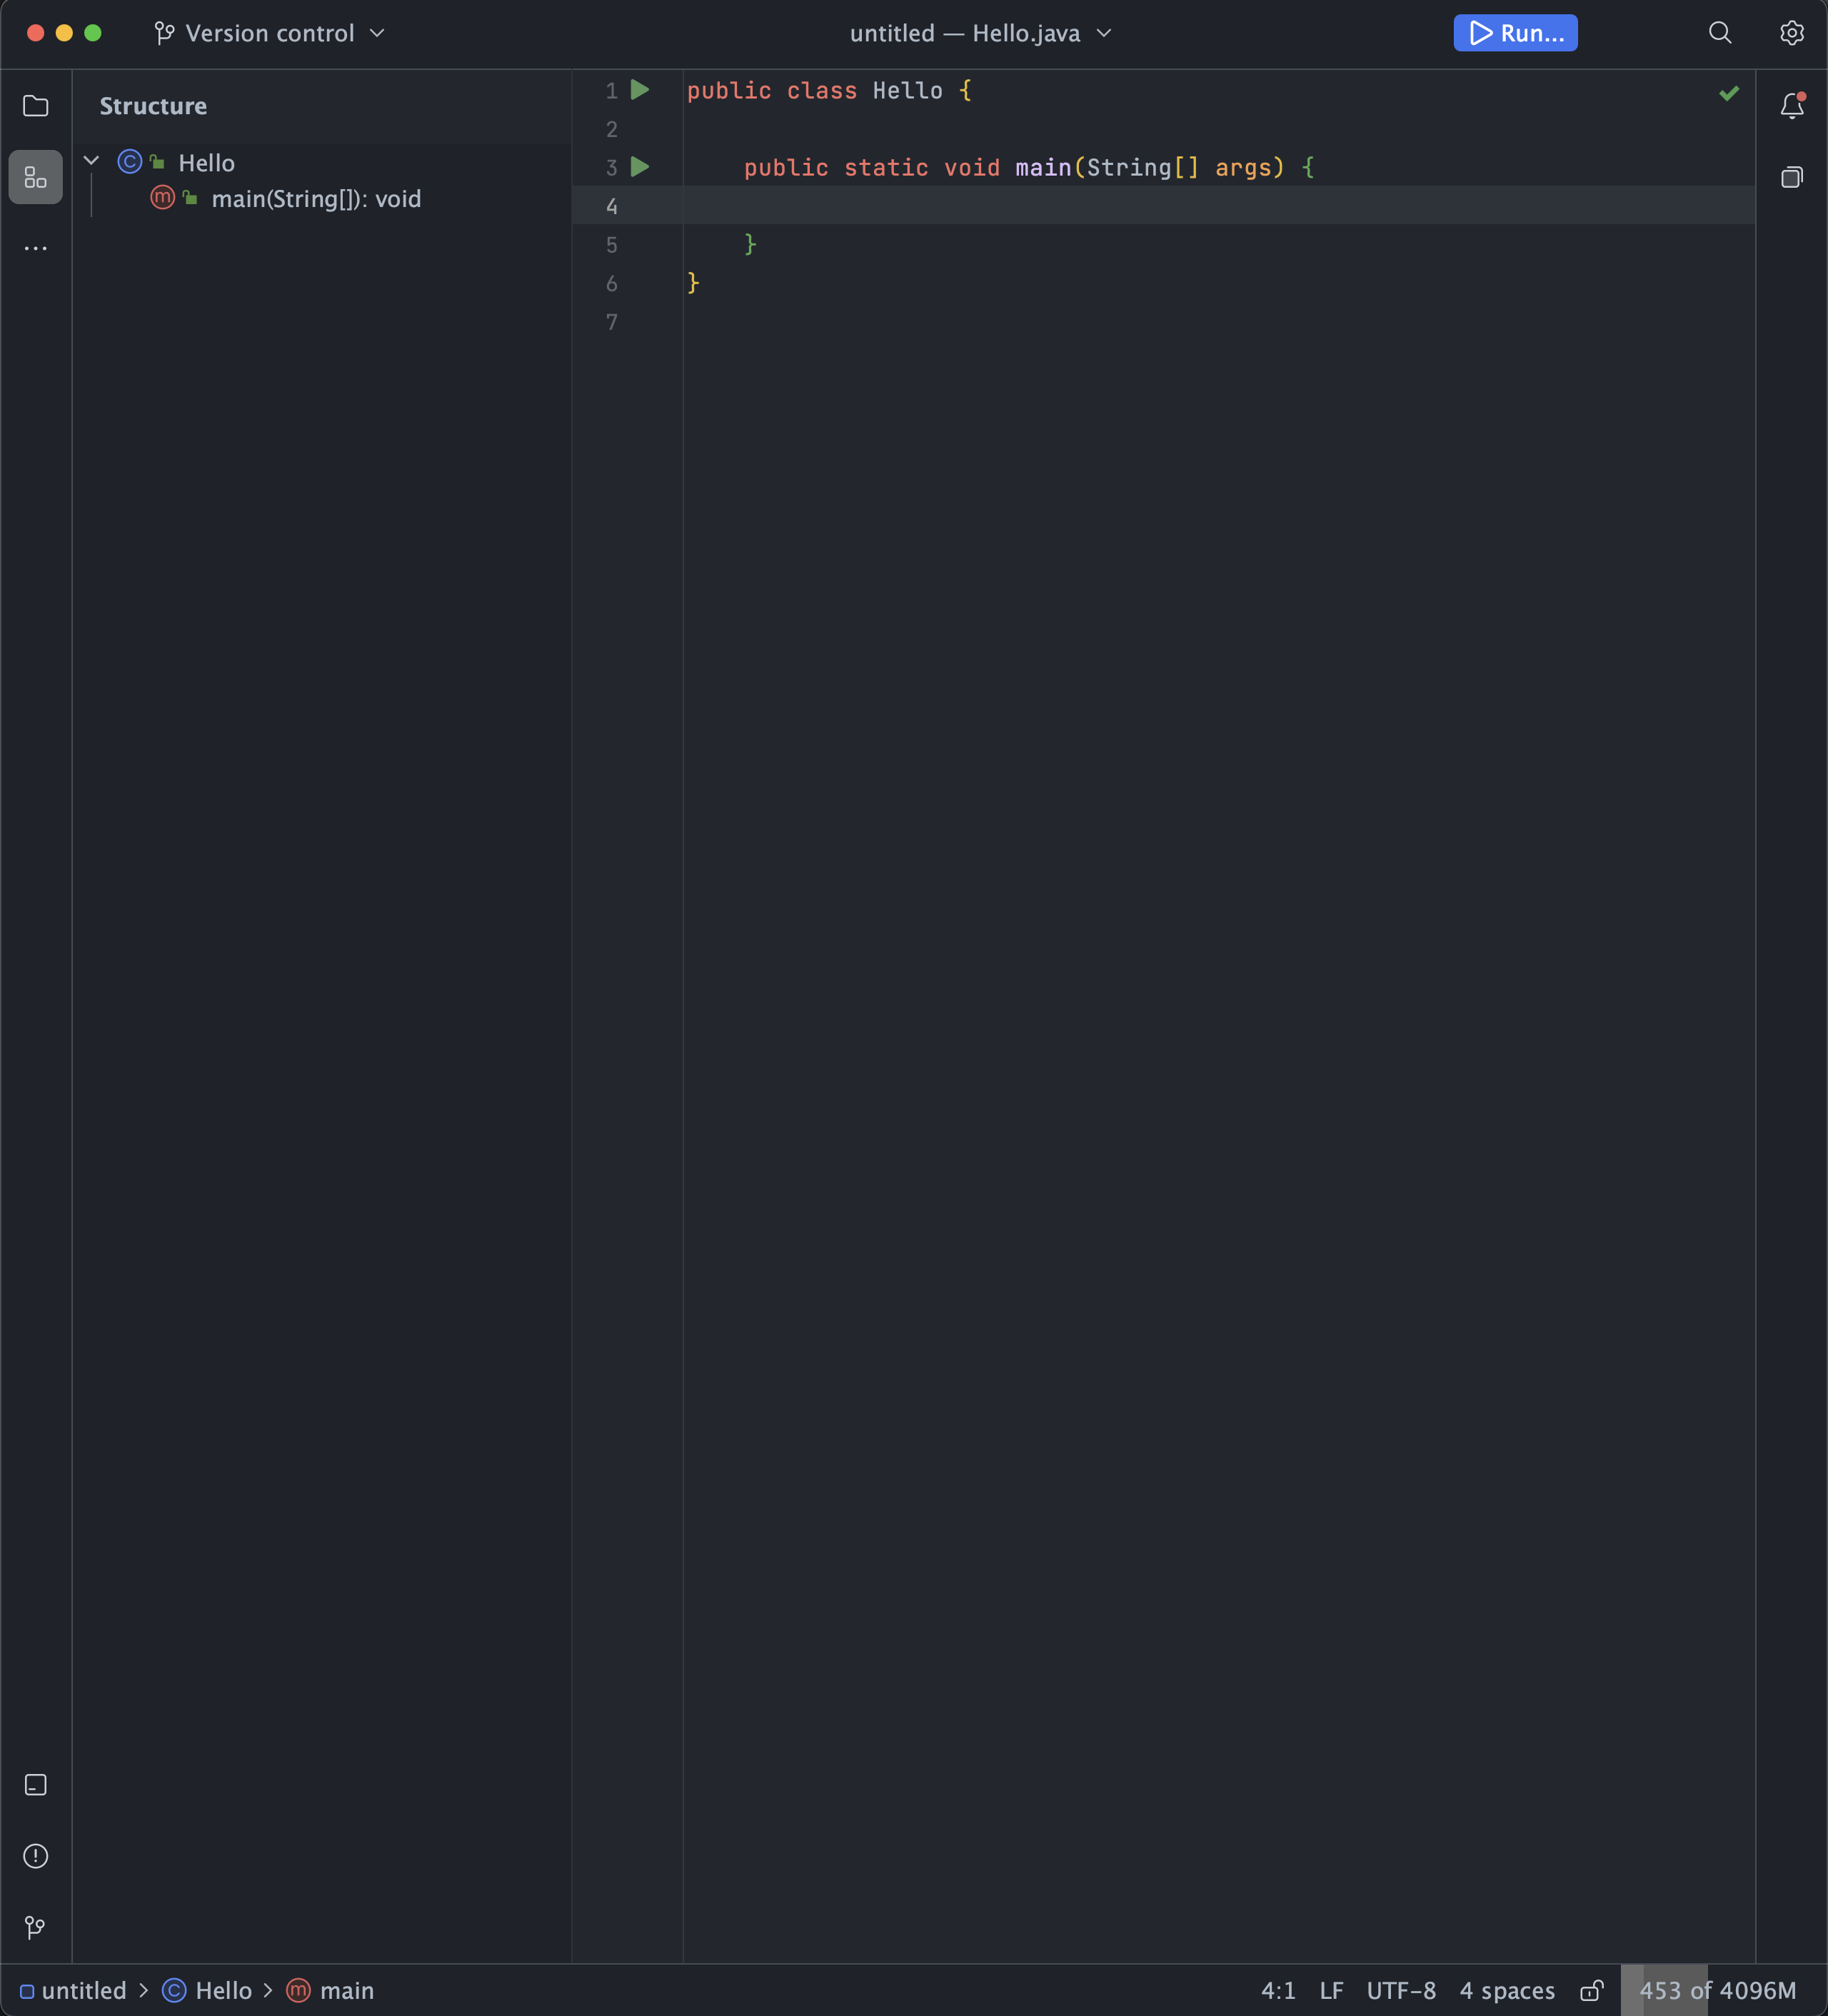The image size is (1828, 2016).
Task: Open the Version control dropdown
Action: tap(269, 32)
